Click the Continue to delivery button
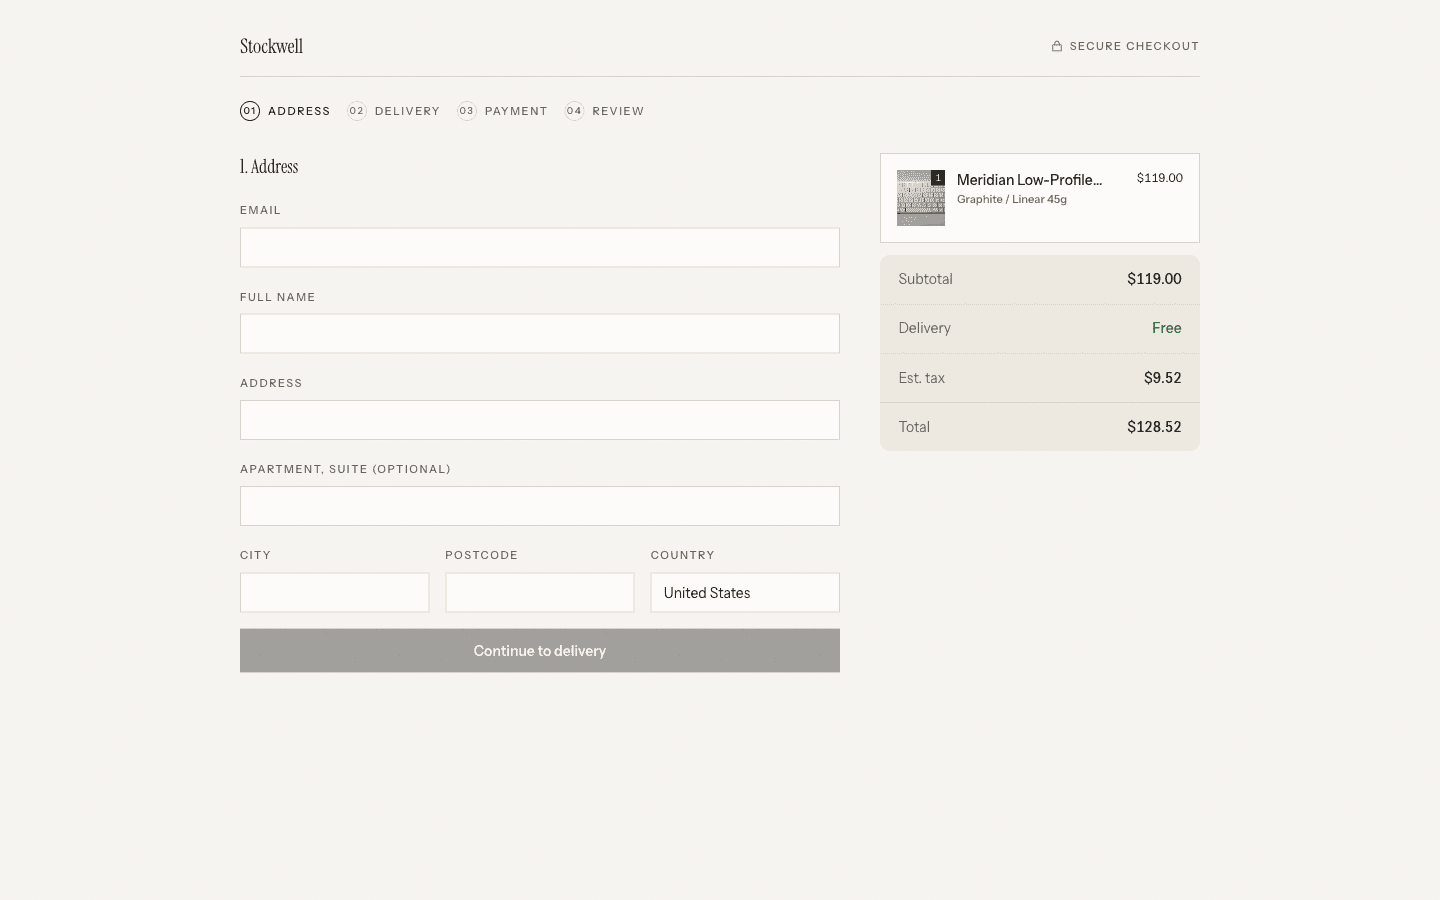The image size is (1440, 900). click(x=540, y=651)
